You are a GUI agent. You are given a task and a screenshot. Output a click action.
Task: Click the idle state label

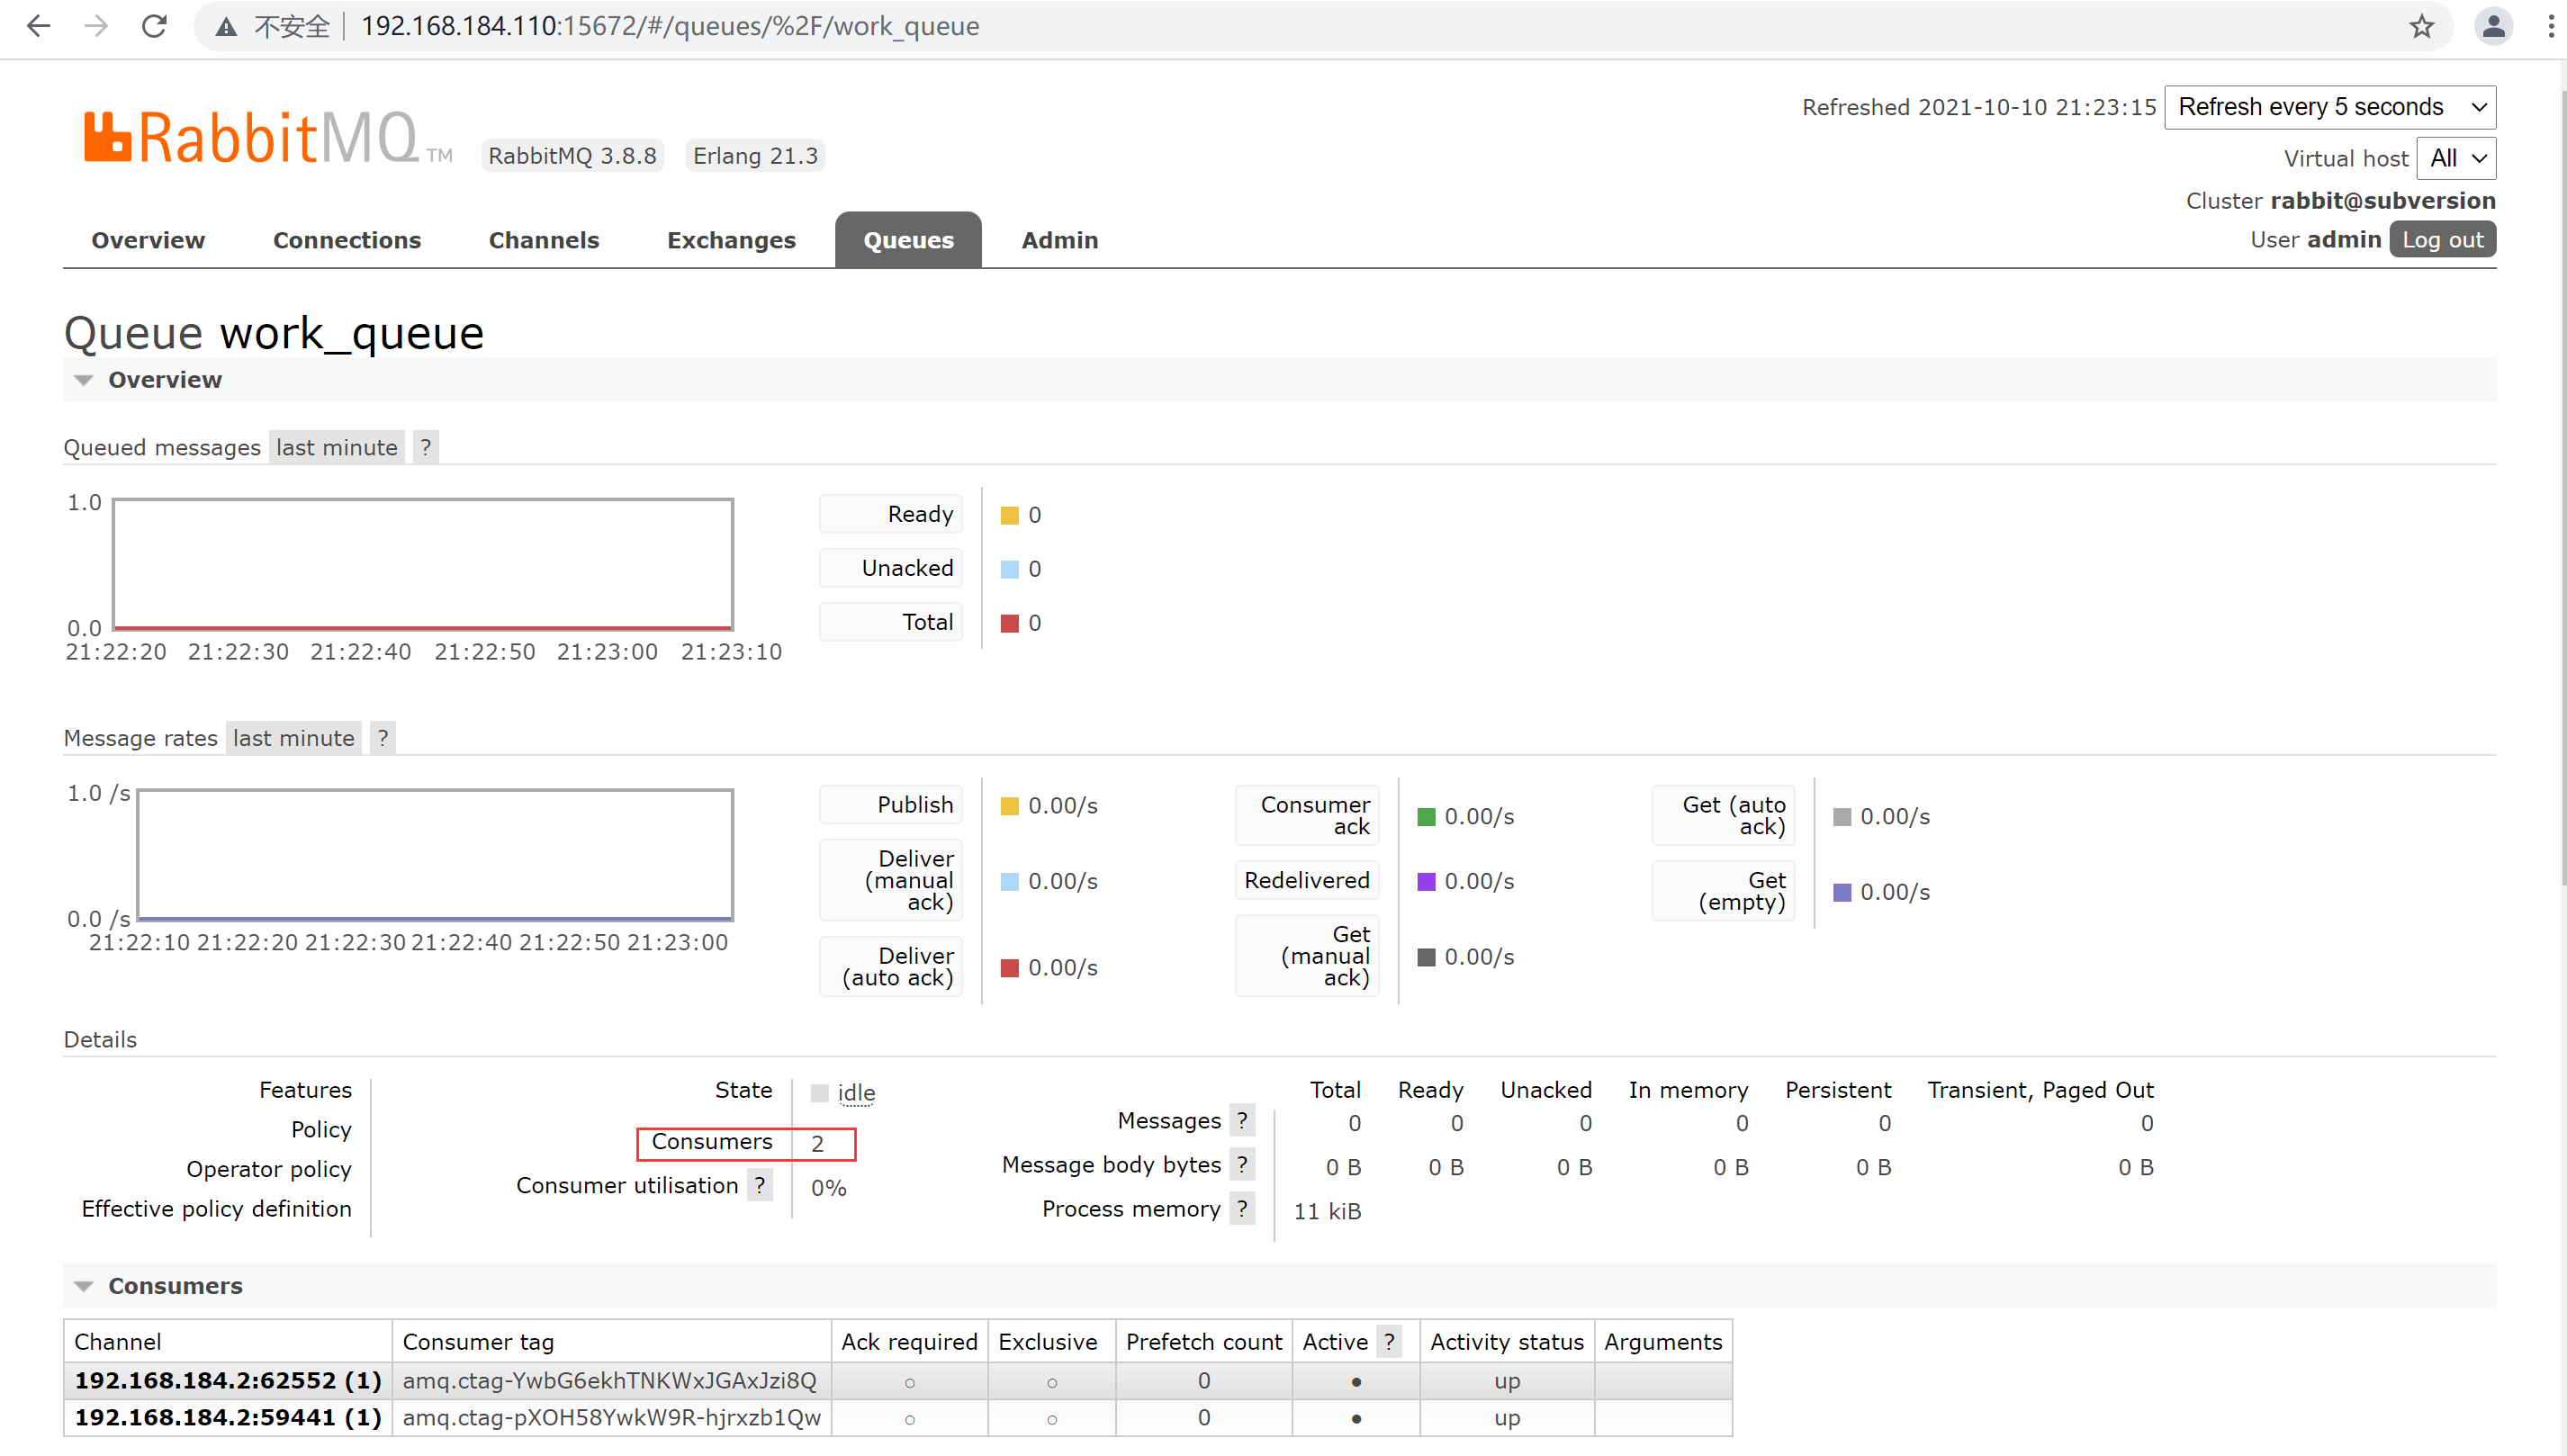point(856,1092)
